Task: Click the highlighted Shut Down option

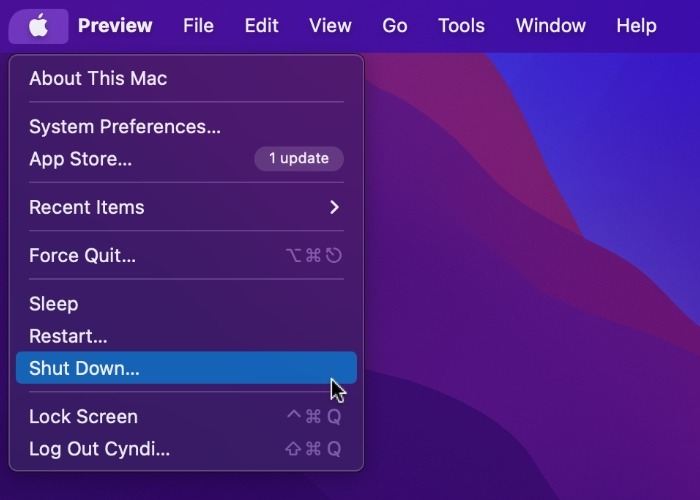Action: [x=85, y=368]
